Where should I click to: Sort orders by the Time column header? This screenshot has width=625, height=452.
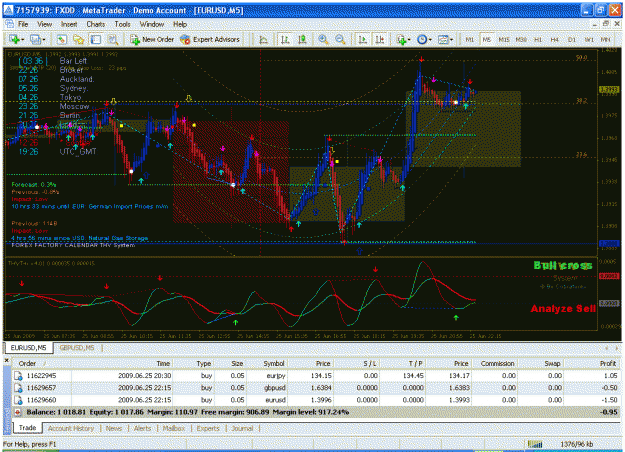122,364
